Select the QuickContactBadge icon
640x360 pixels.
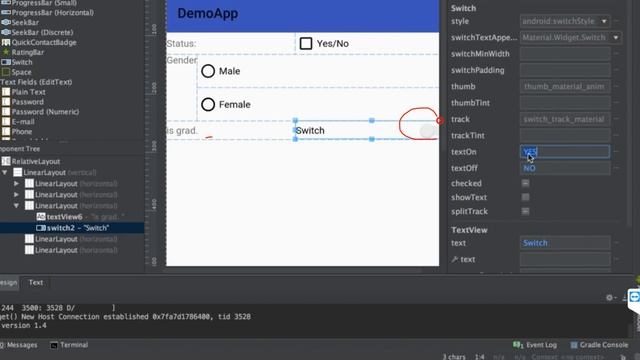tap(6, 42)
